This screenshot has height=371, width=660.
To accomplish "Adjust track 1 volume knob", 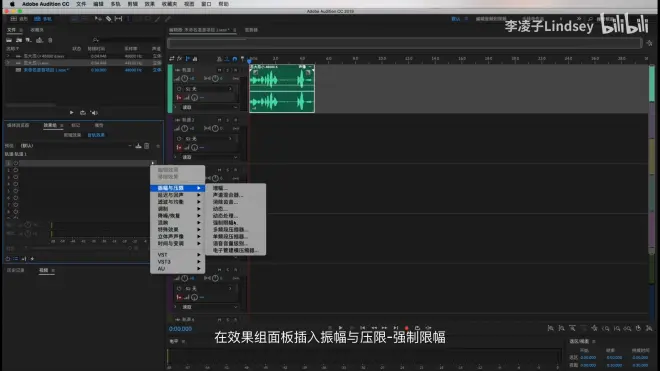I will point(184,79).
